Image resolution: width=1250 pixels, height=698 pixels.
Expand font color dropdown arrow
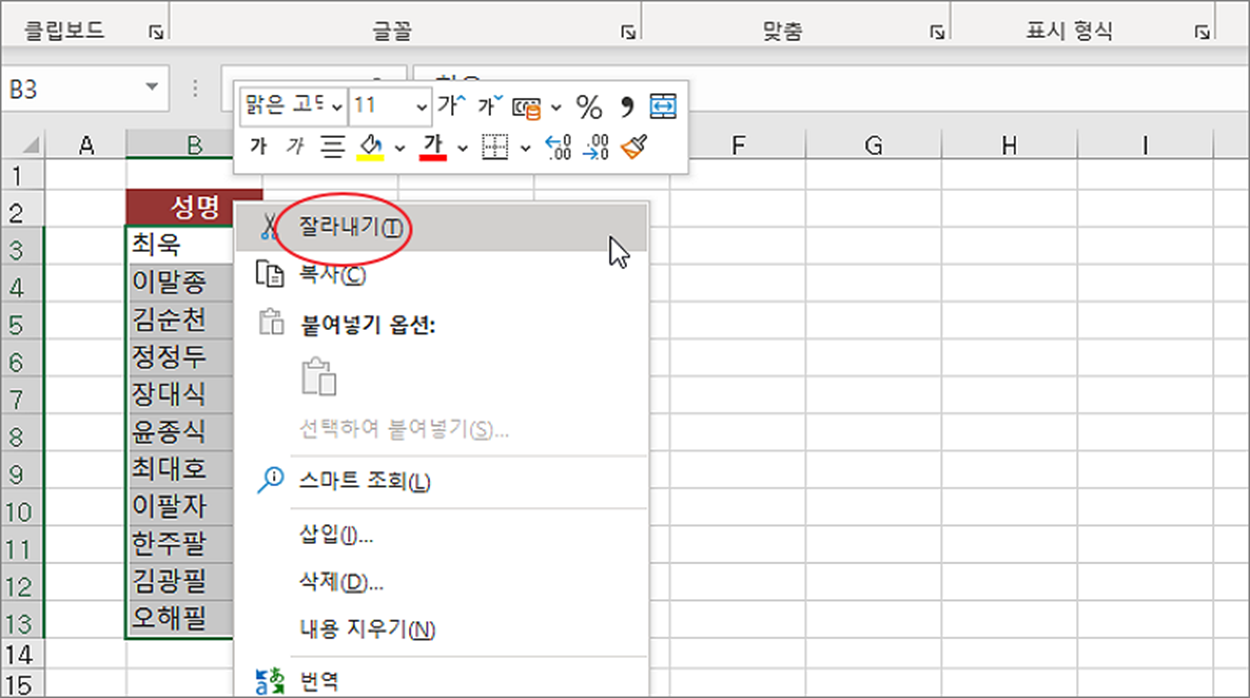tap(462, 149)
